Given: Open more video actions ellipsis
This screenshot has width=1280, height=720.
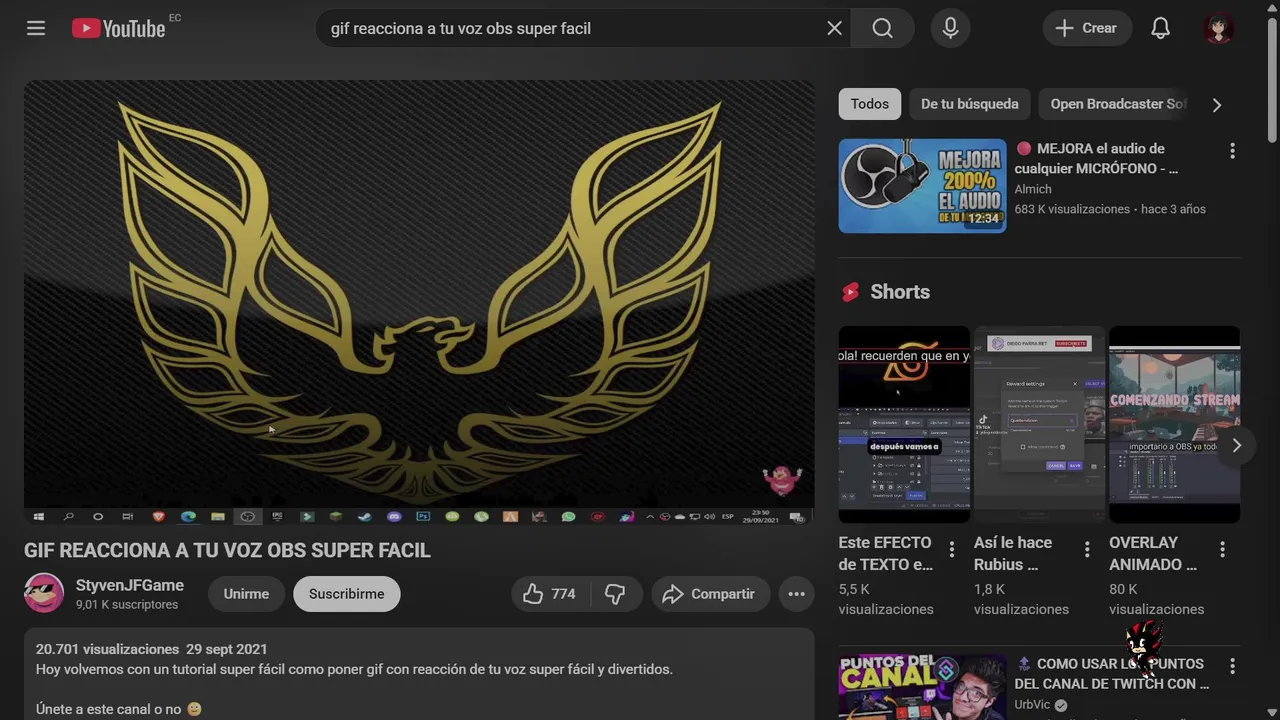Looking at the screenshot, I should [796, 594].
